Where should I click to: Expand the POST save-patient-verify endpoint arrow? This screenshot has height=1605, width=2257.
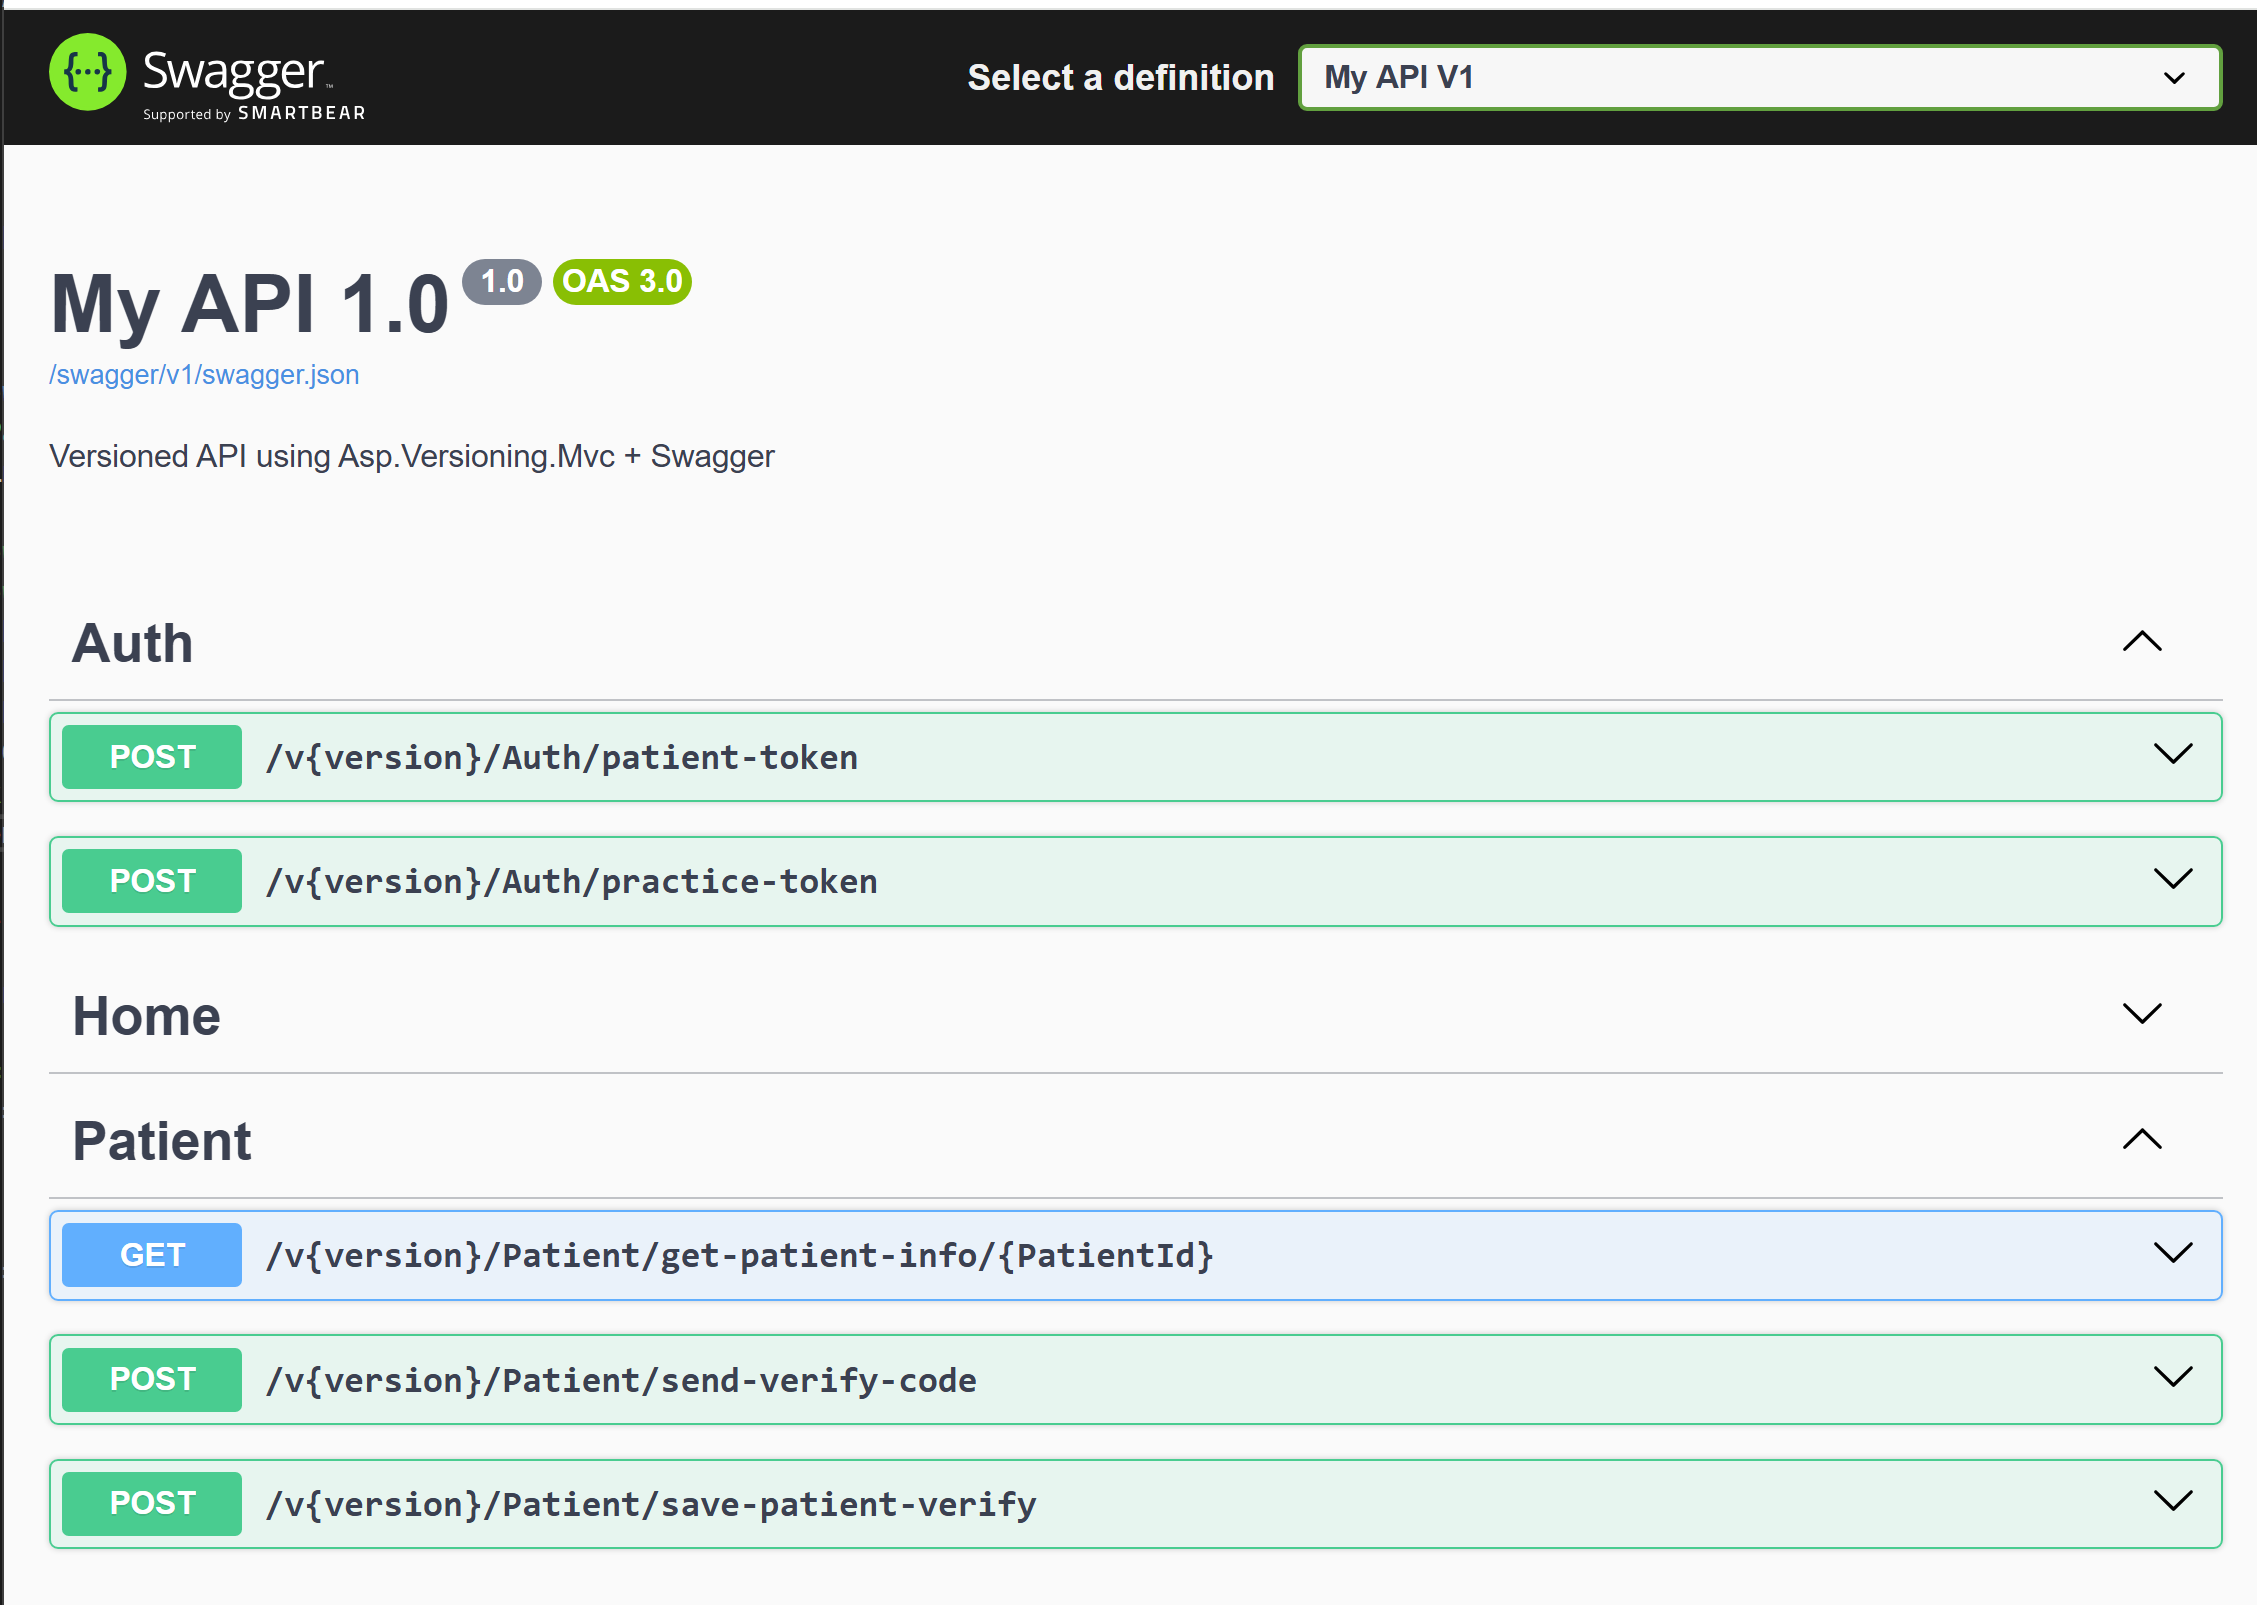(x=2173, y=1501)
